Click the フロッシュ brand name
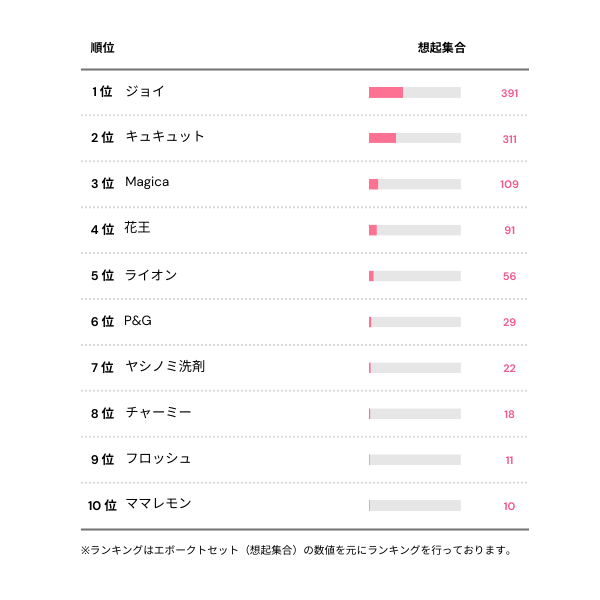Viewport: 600px width, 600px height. (158, 459)
